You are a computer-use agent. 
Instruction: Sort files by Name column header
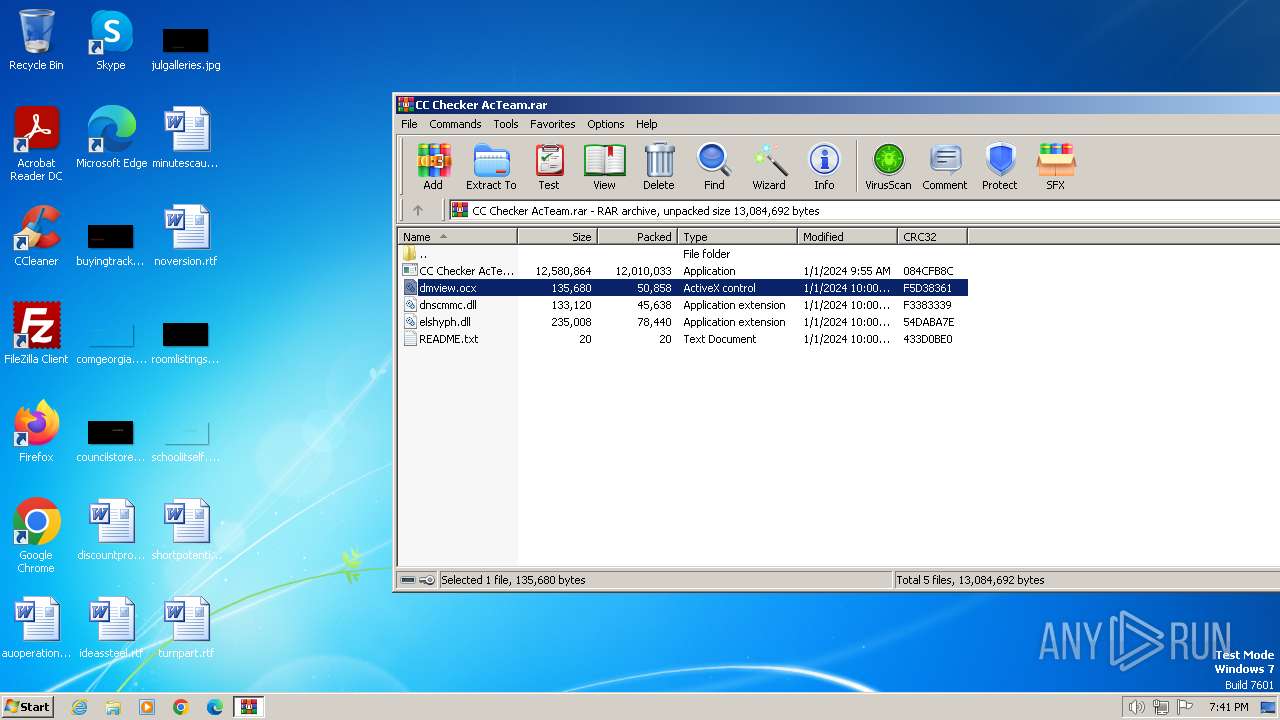458,237
